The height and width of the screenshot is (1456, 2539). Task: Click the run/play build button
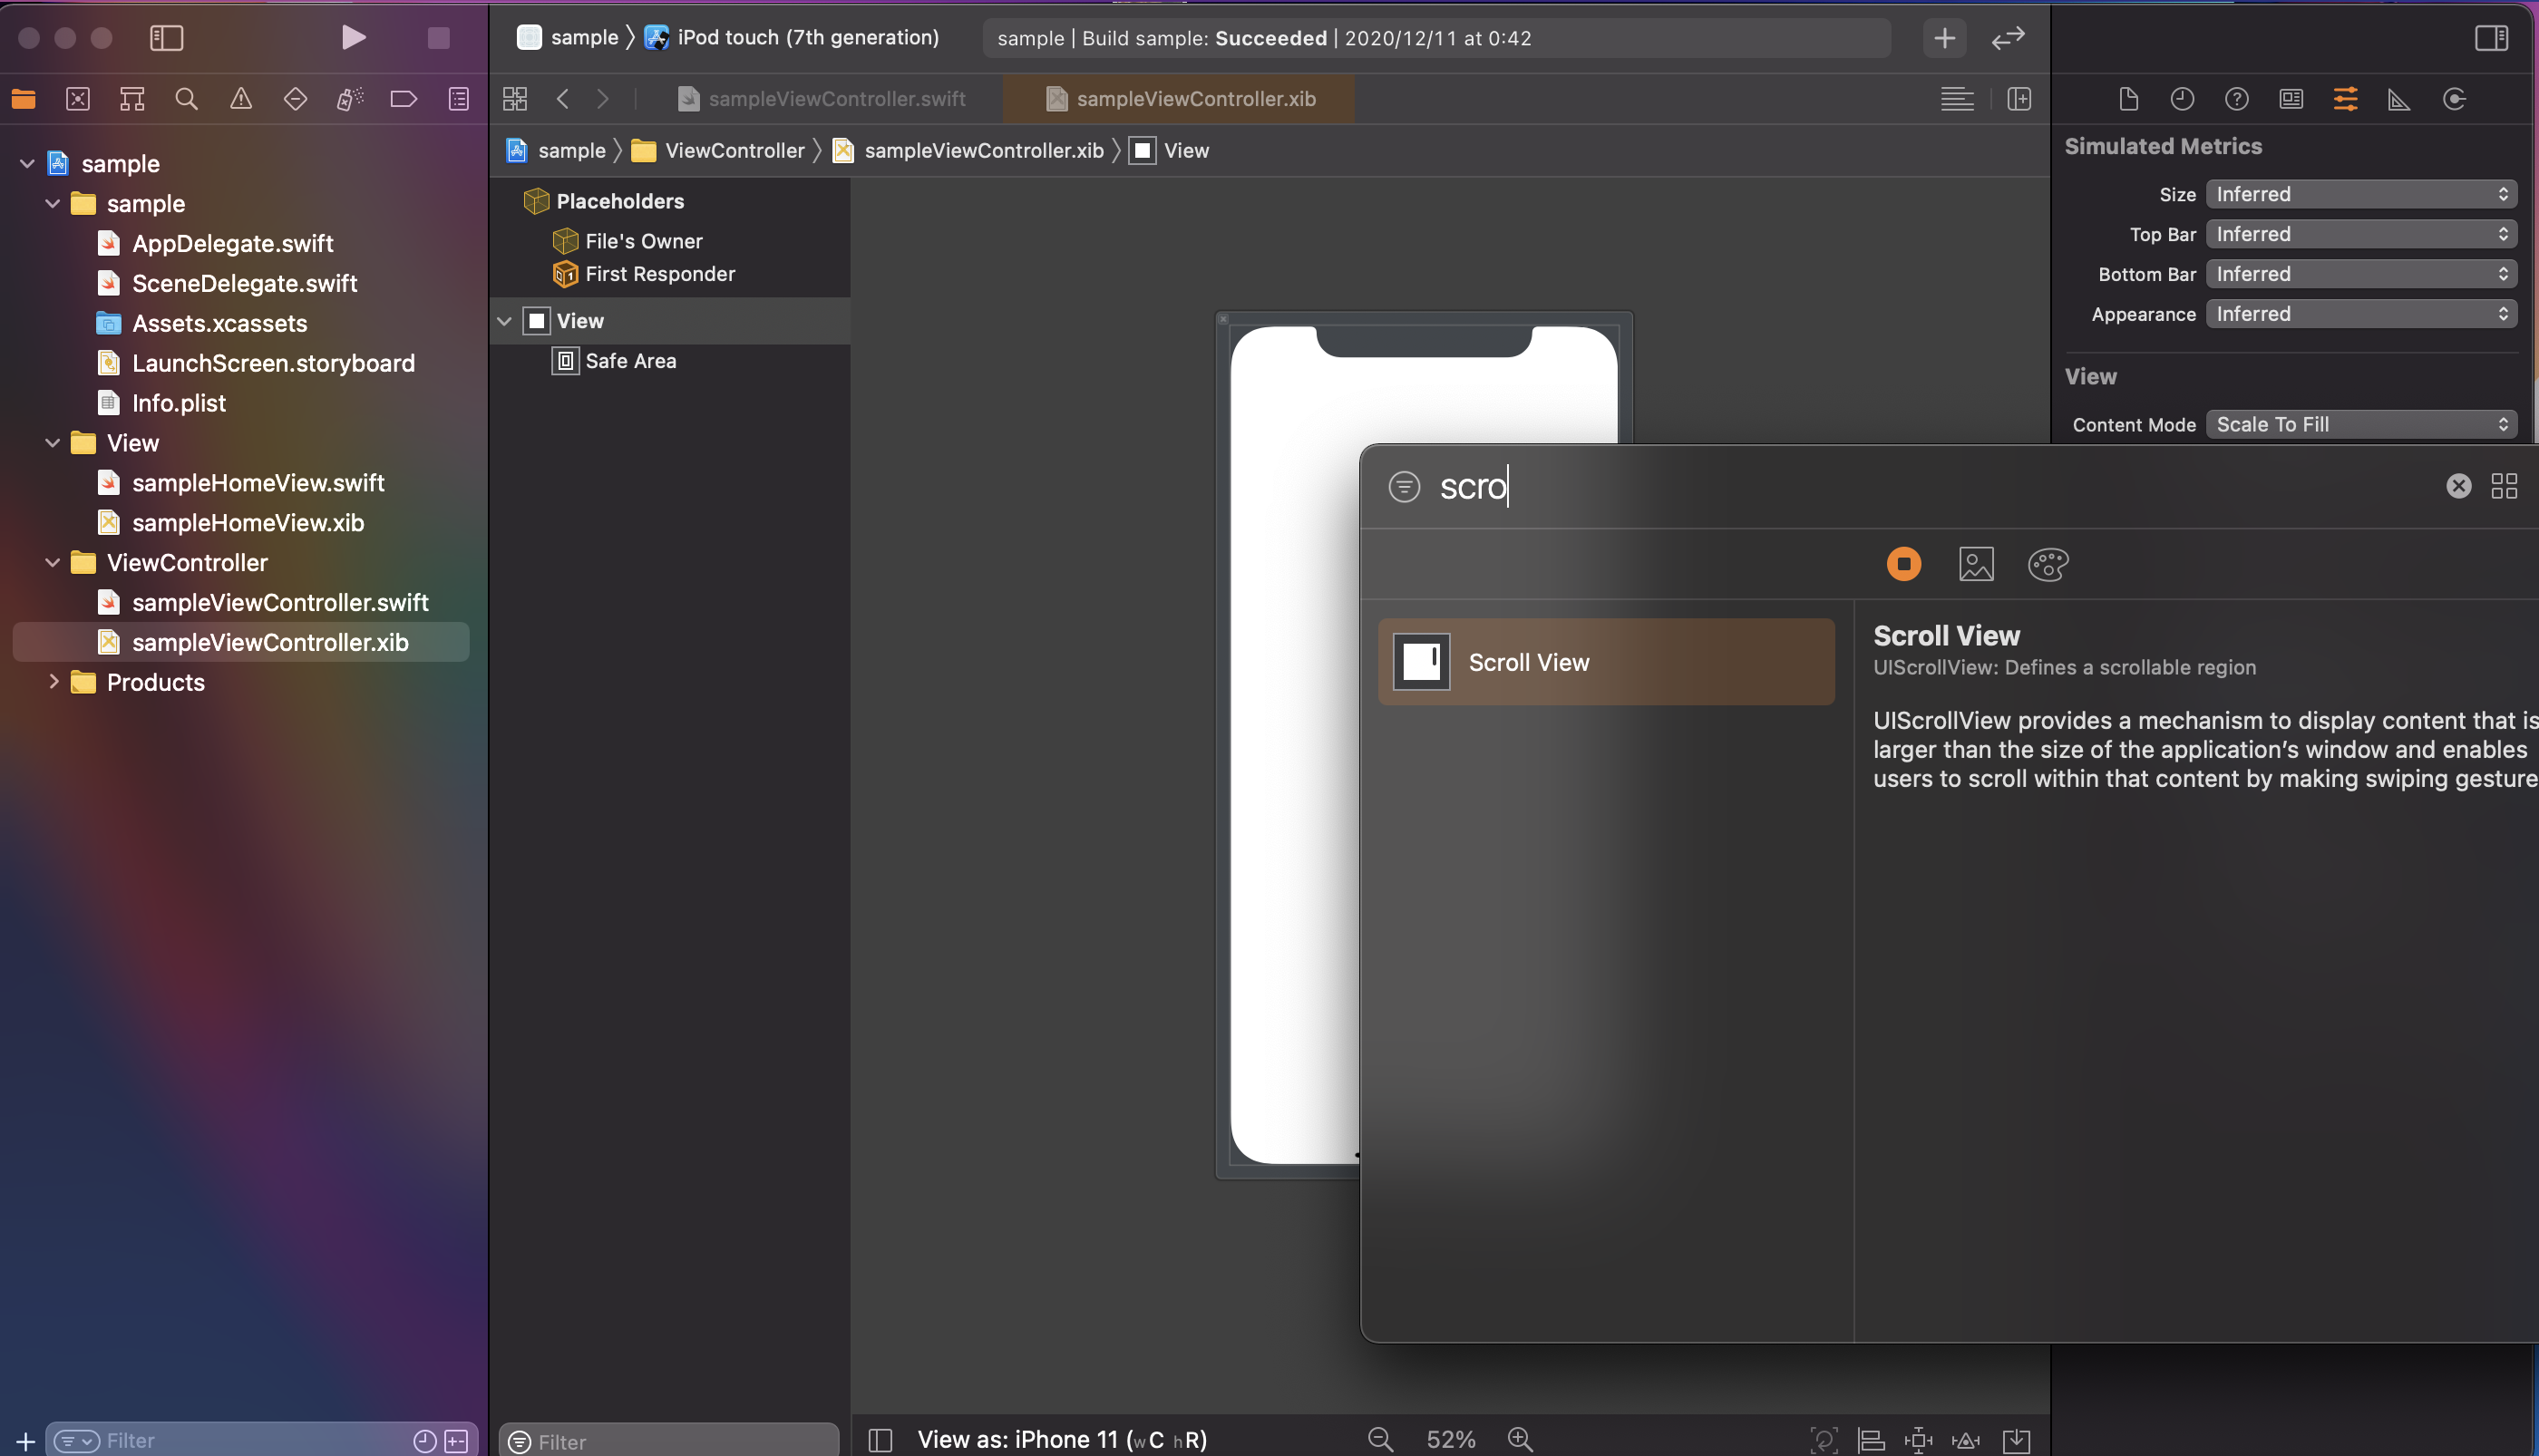pyautogui.click(x=351, y=36)
